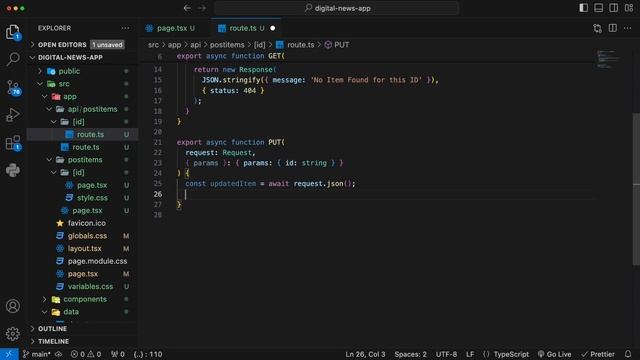This screenshot has height=360, width=640.
Task: Click the postitems breadcrumb segment
Action: (x=227, y=45)
